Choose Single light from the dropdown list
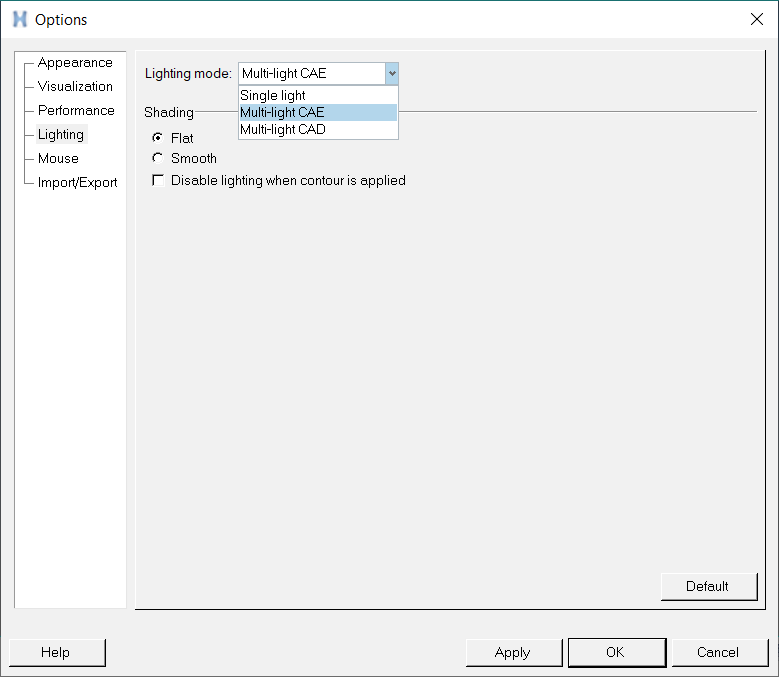This screenshot has width=779, height=677. (x=318, y=95)
